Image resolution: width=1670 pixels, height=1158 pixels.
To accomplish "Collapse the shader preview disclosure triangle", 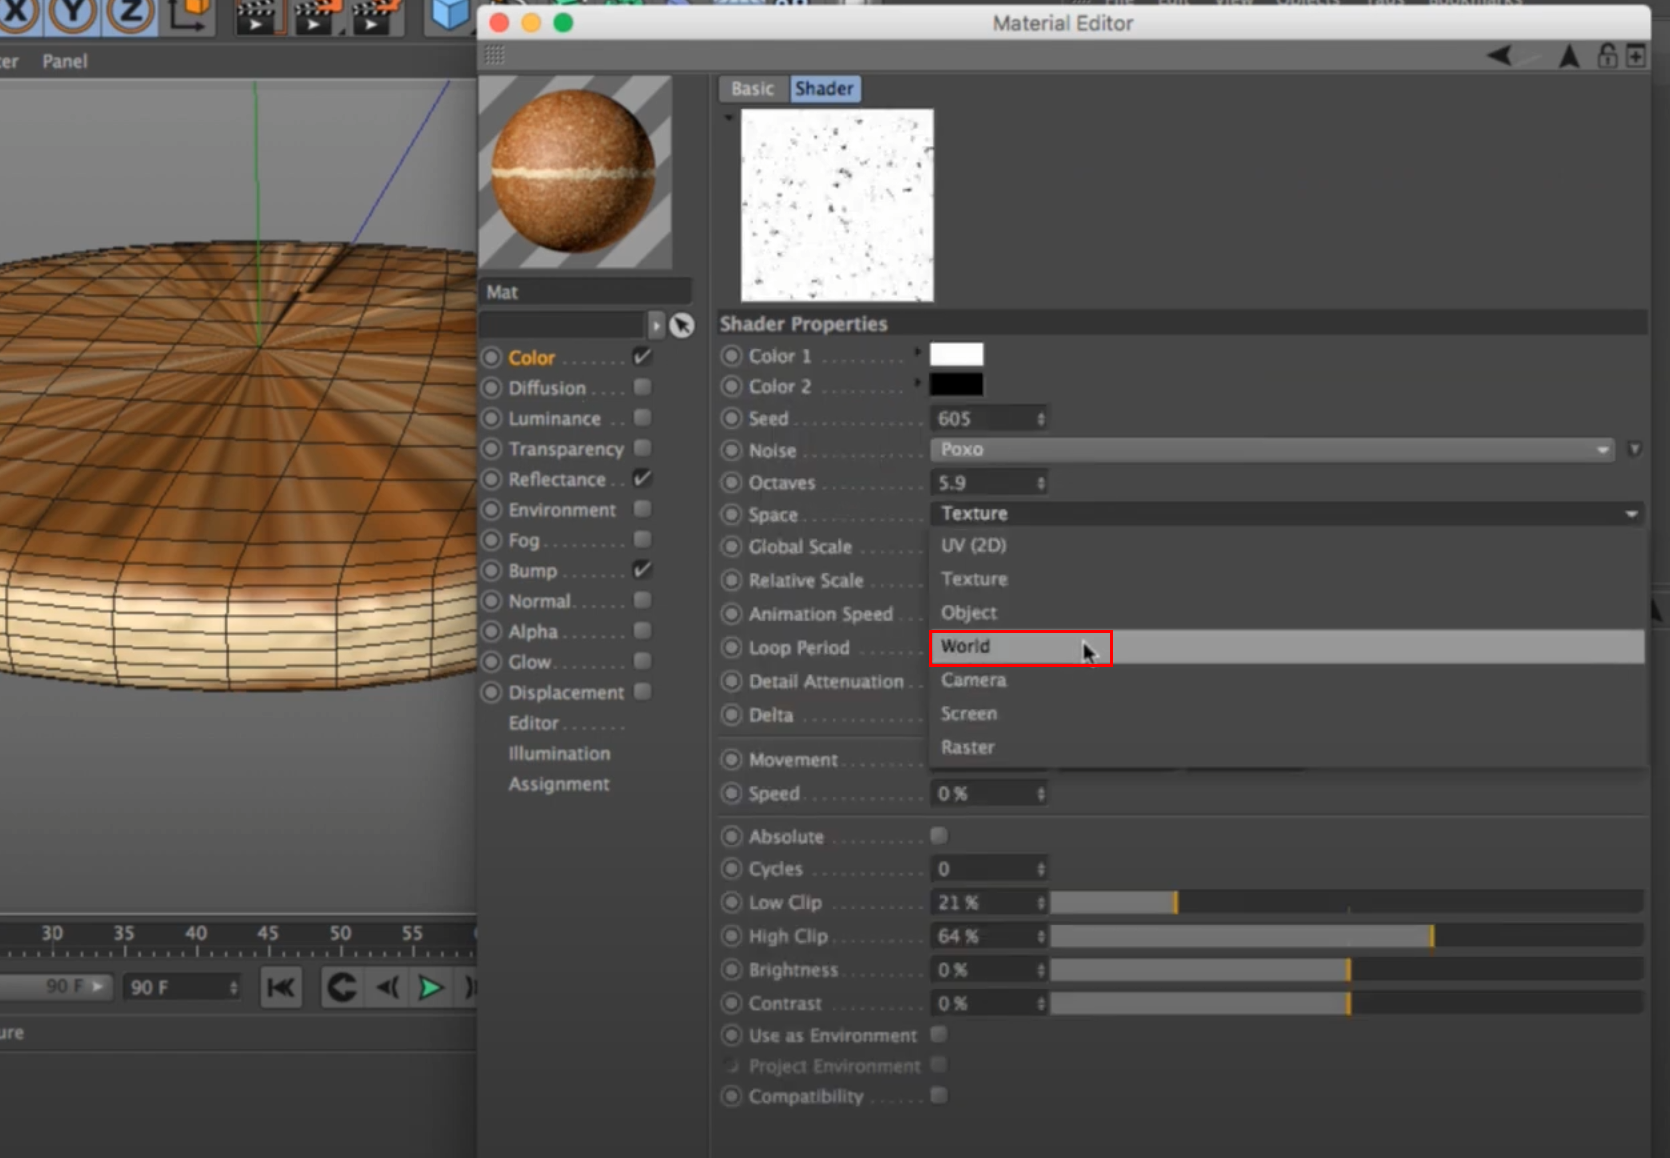I will pos(728,118).
